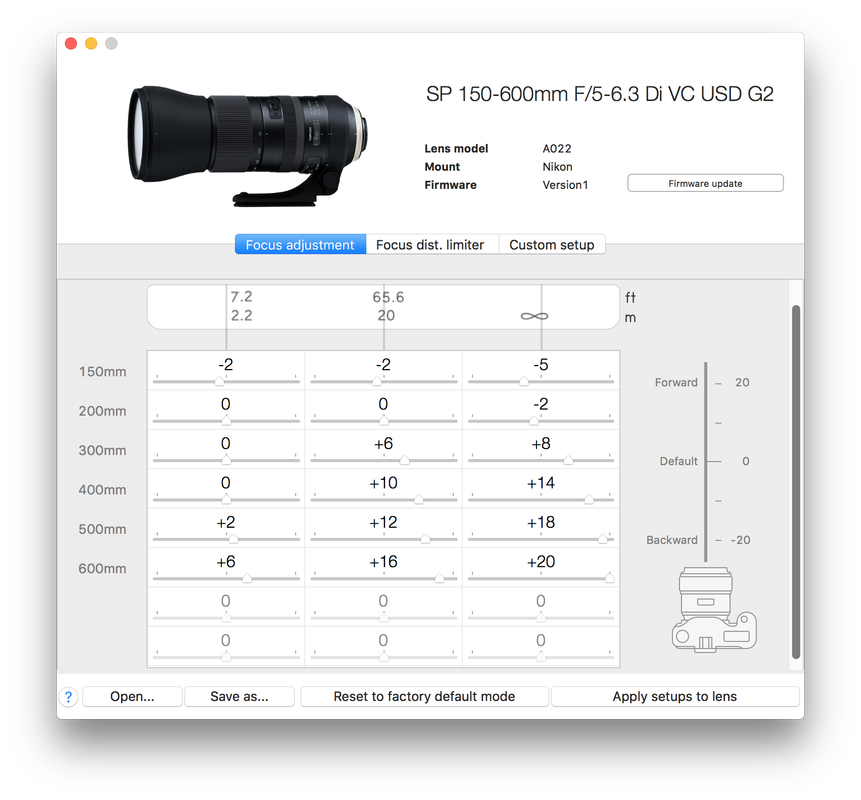Screen dimensions: 861x800
Task: Click the Mount value Nikon
Action: click(557, 167)
